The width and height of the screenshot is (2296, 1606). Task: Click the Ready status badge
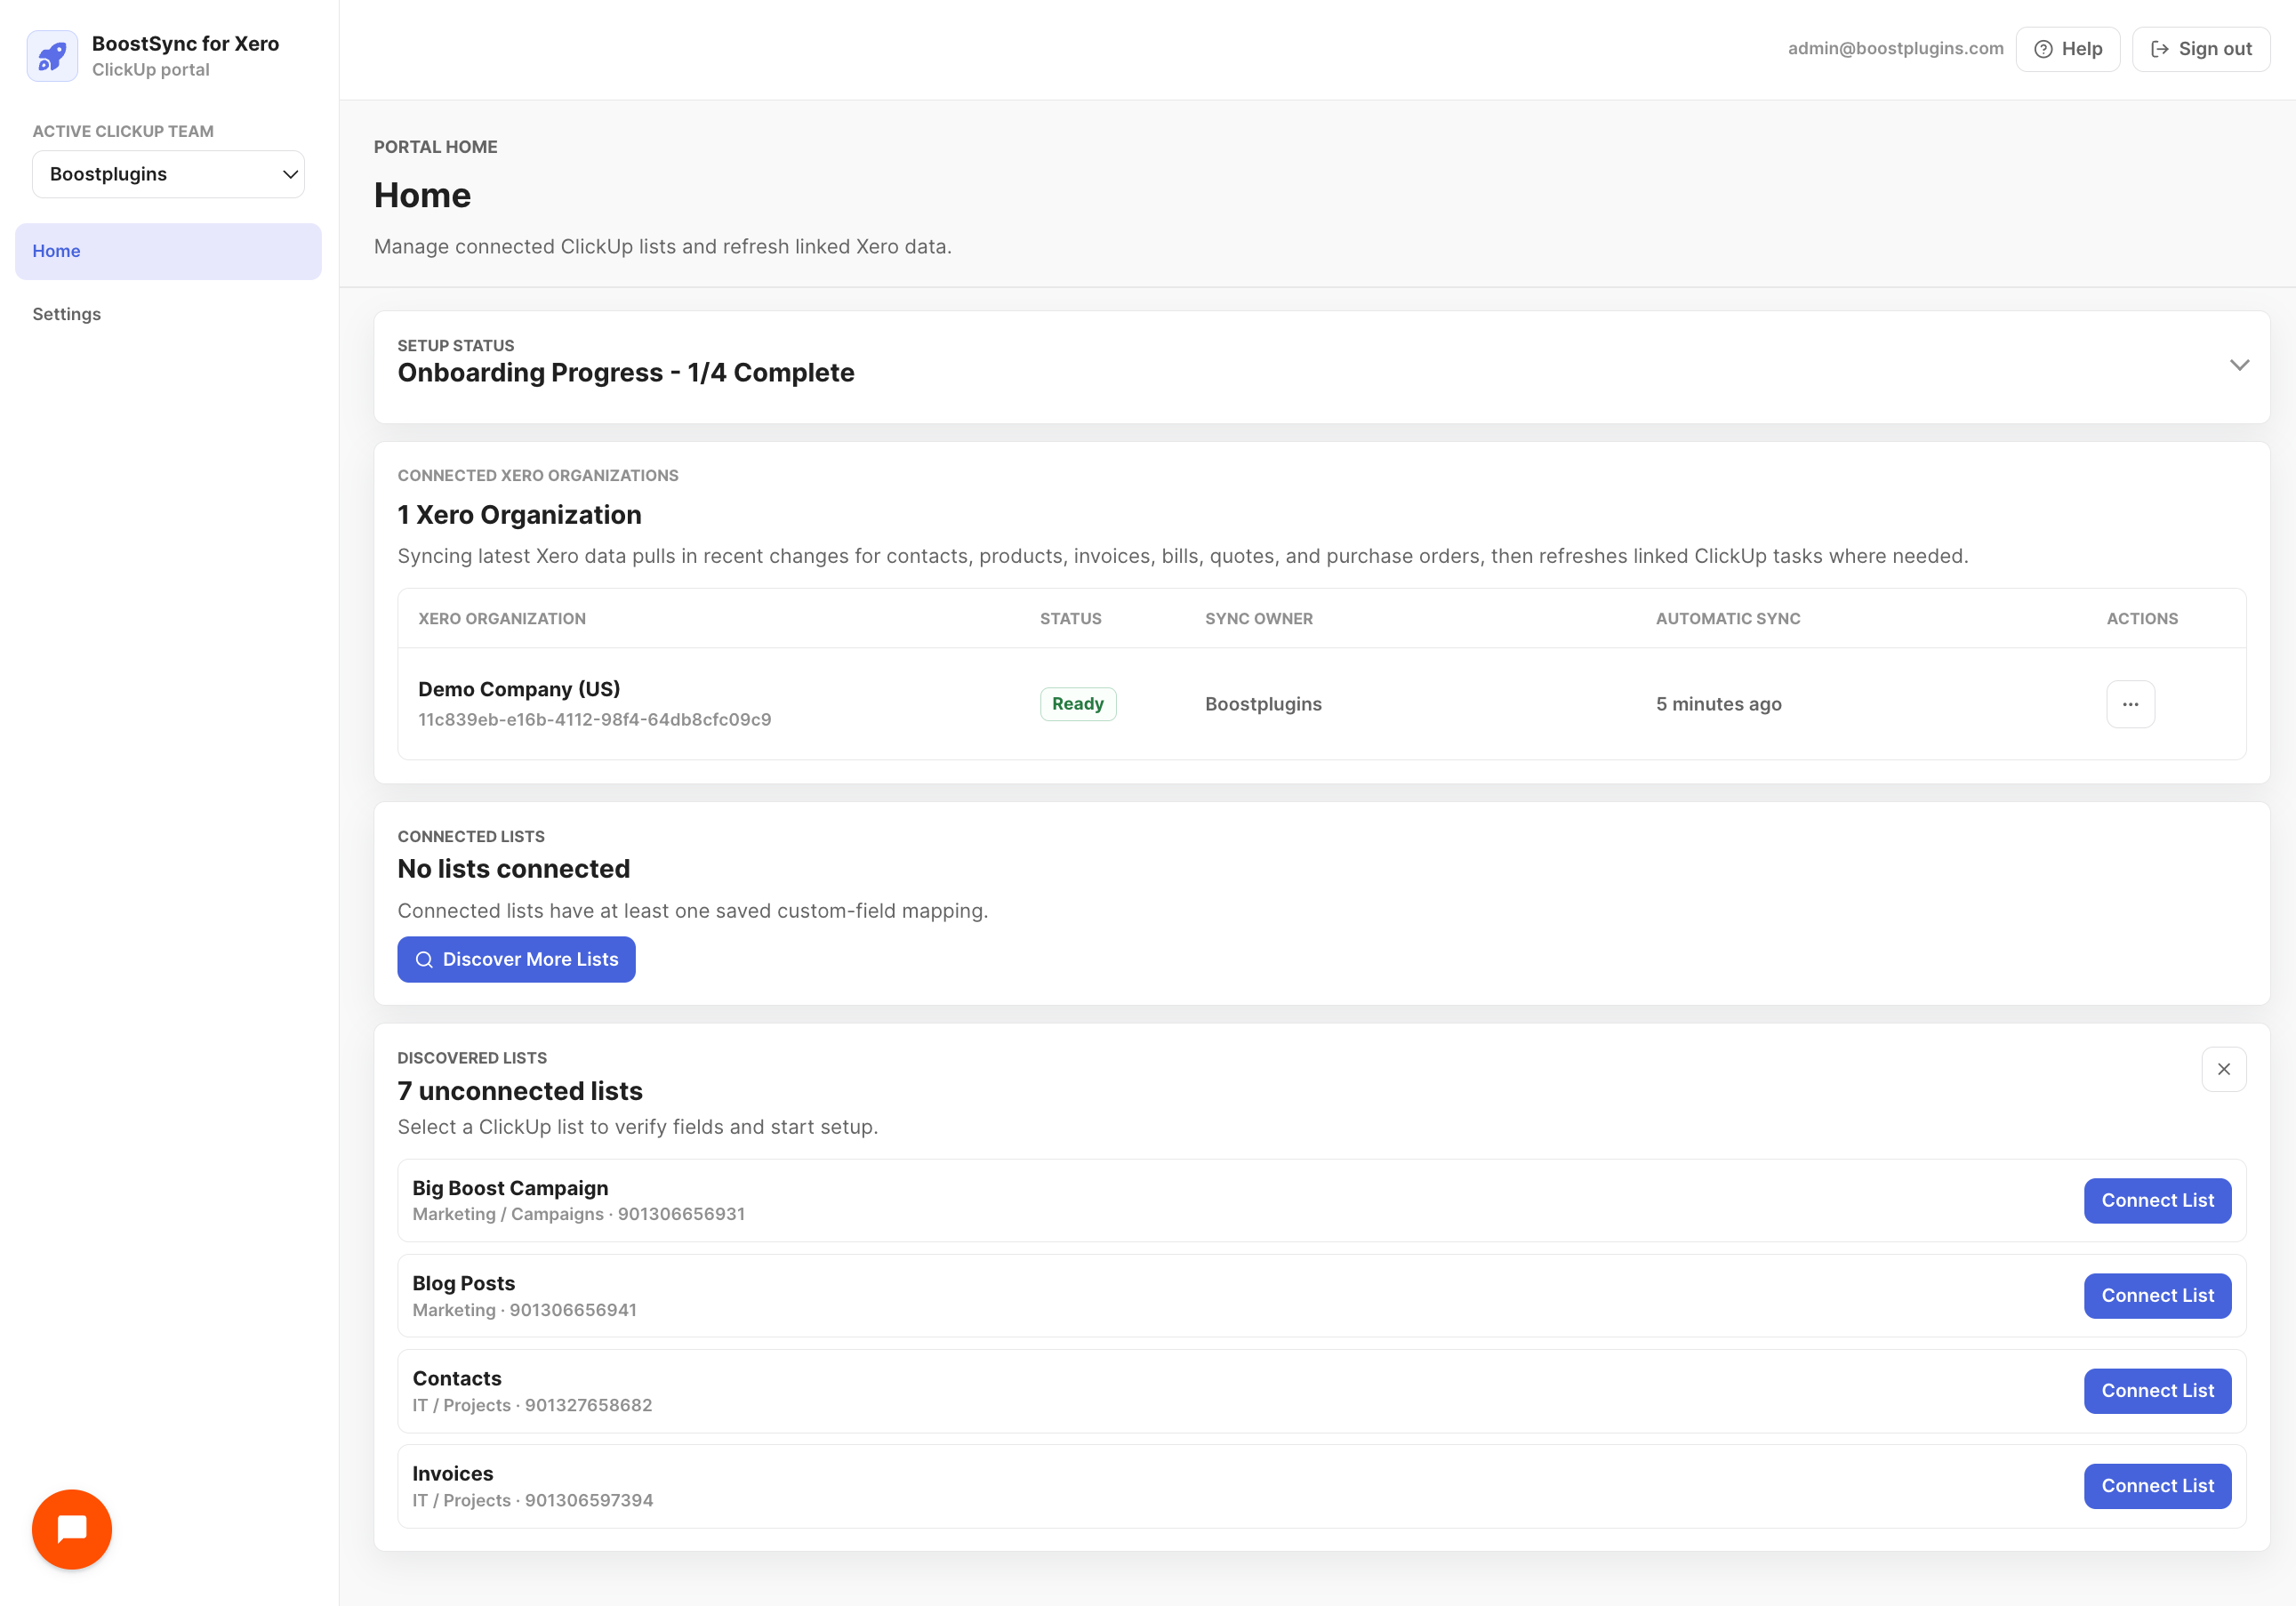click(1077, 704)
